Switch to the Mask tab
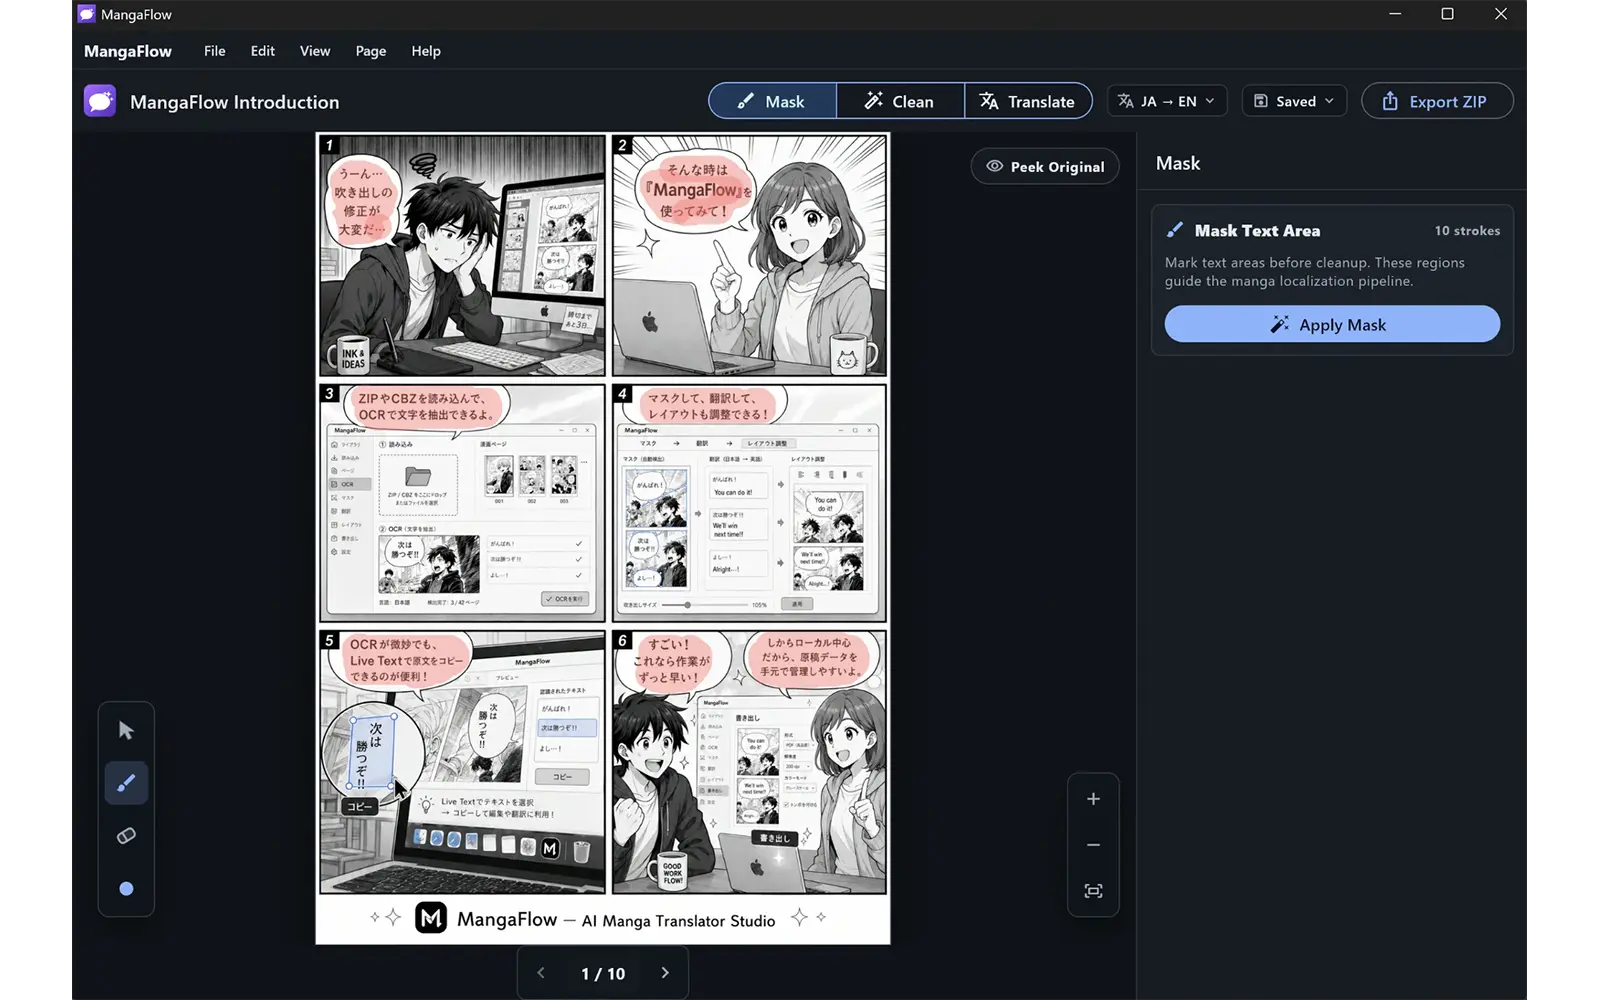1600x1000 pixels. click(x=772, y=101)
